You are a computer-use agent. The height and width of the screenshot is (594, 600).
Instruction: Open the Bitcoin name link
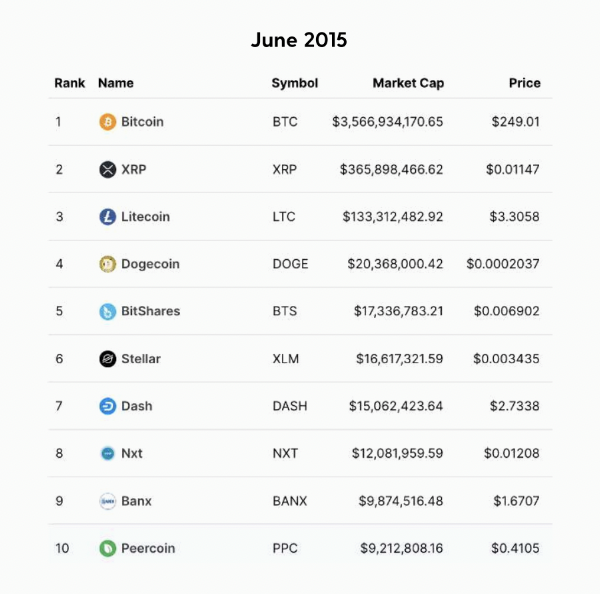pyautogui.click(x=142, y=122)
